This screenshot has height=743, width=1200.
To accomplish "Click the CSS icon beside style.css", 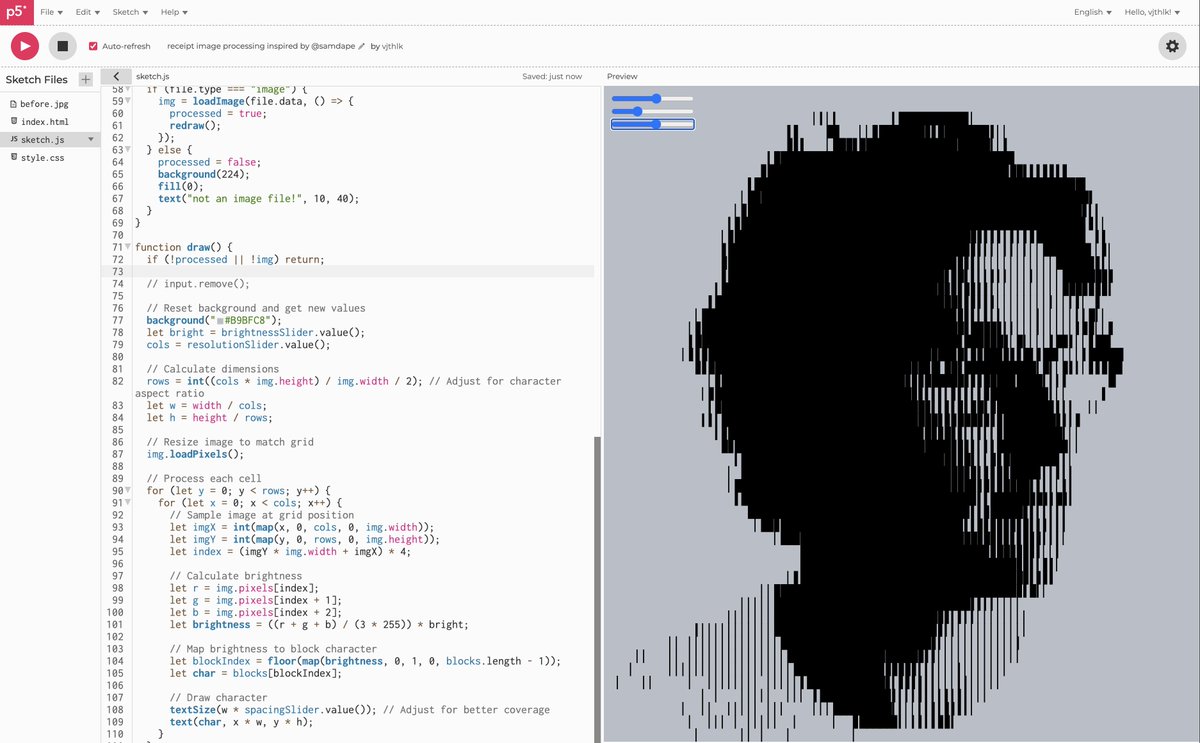I will 13,157.
